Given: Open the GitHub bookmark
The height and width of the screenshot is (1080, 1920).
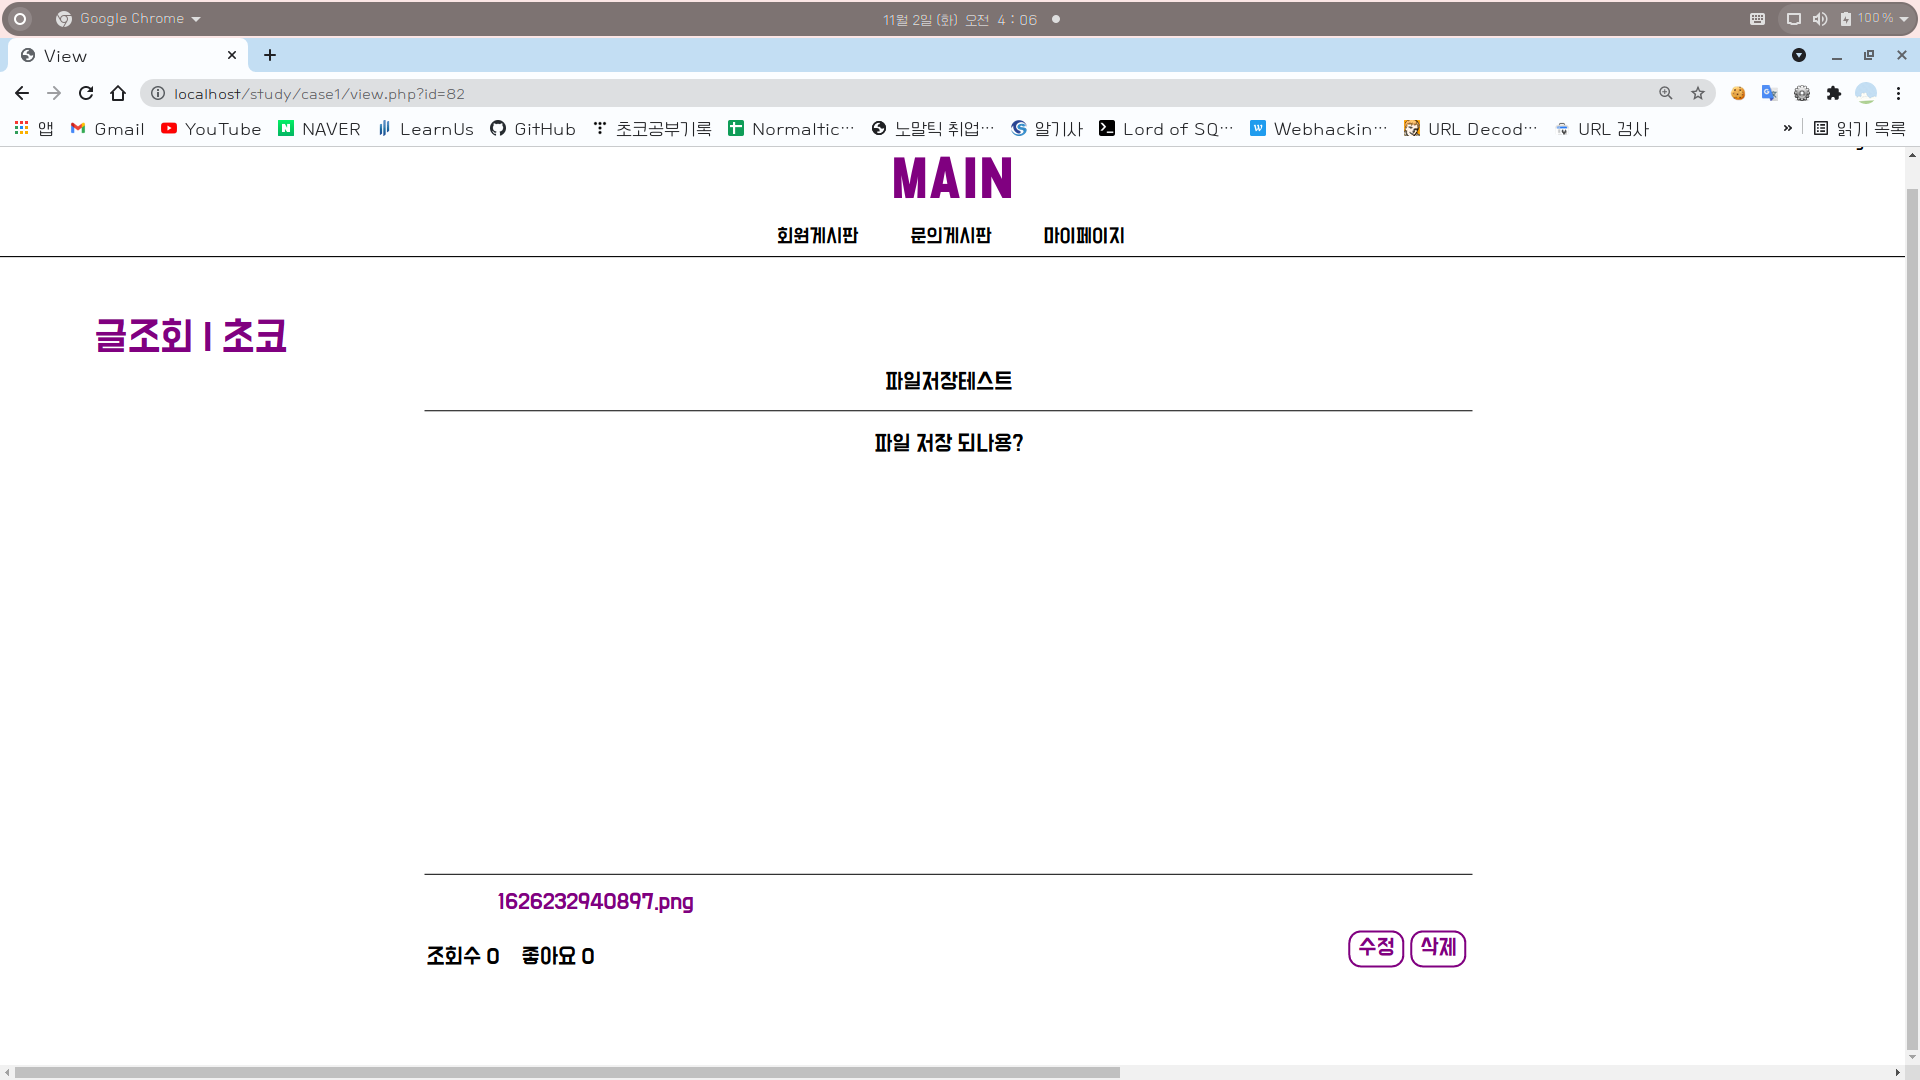Looking at the screenshot, I should point(533,129).
